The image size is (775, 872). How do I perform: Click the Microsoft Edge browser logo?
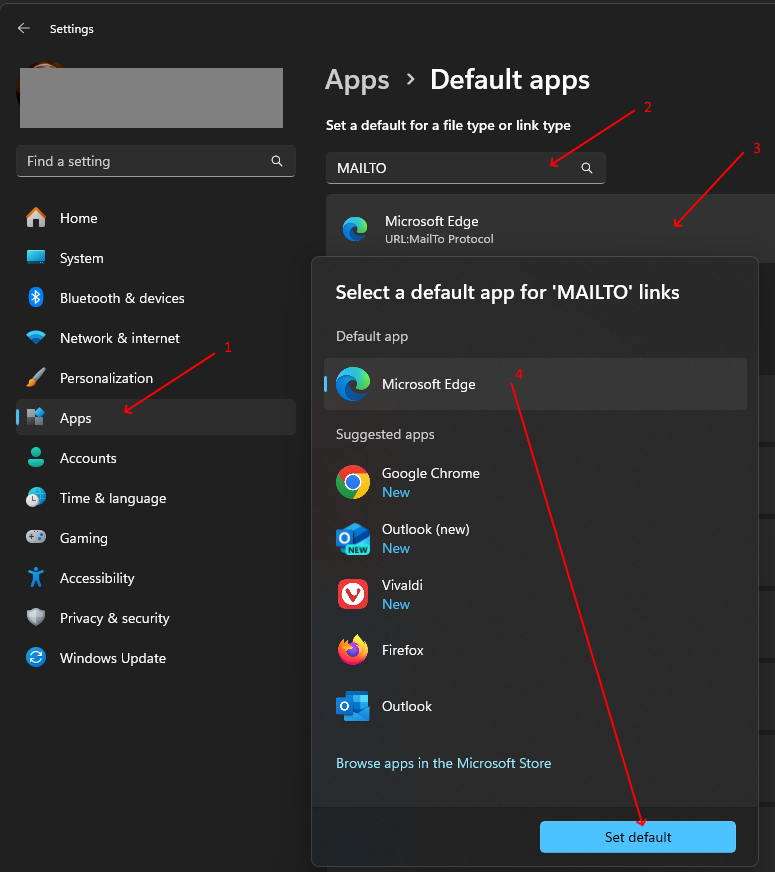pos(355,229)
